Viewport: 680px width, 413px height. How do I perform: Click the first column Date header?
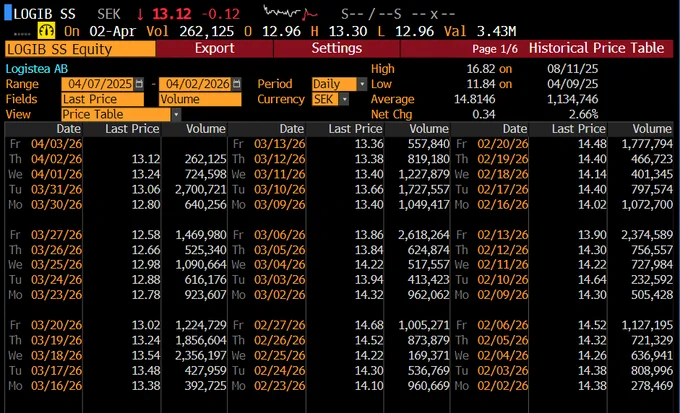point(69,129)
